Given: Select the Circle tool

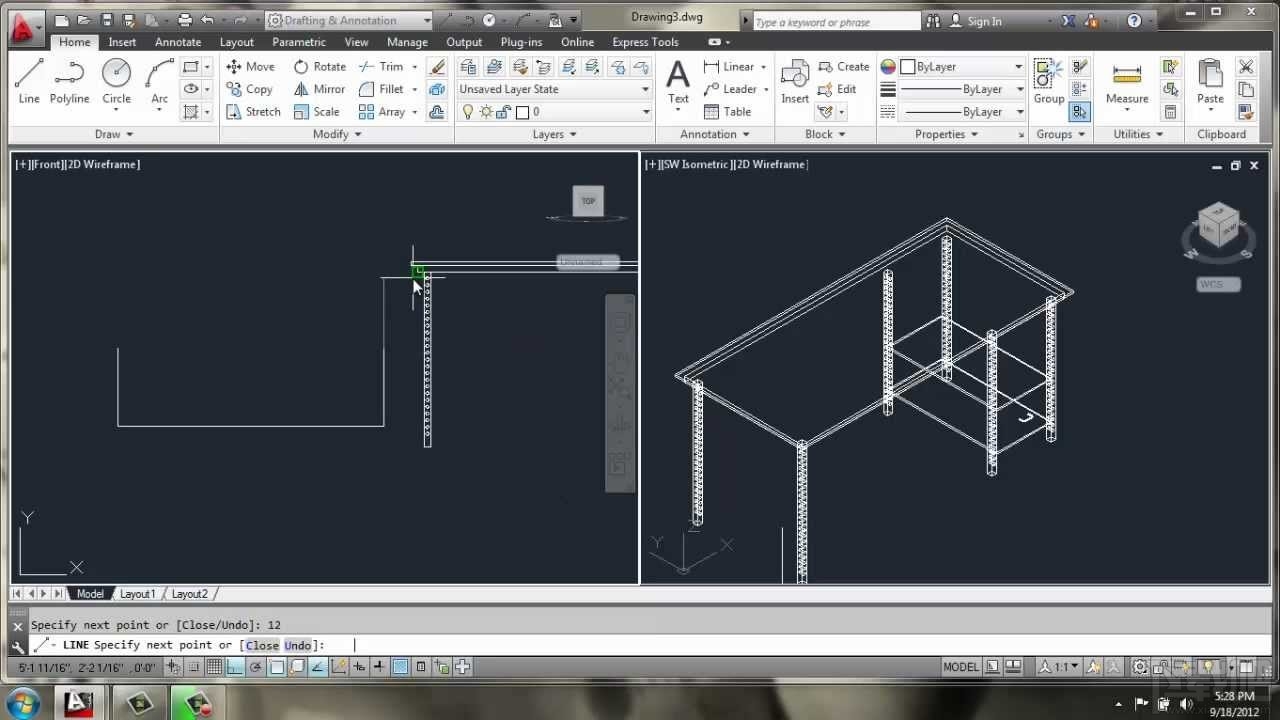Looking at the screenshot, I should pos(116,80).
